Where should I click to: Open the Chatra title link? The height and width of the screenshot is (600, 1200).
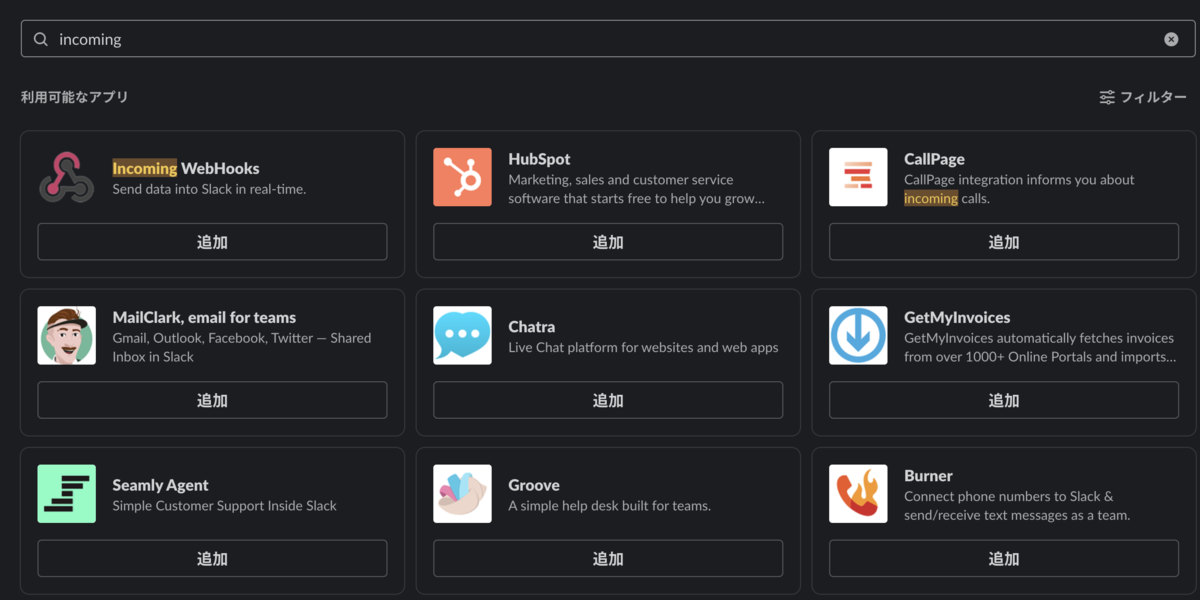pos(531,326)
